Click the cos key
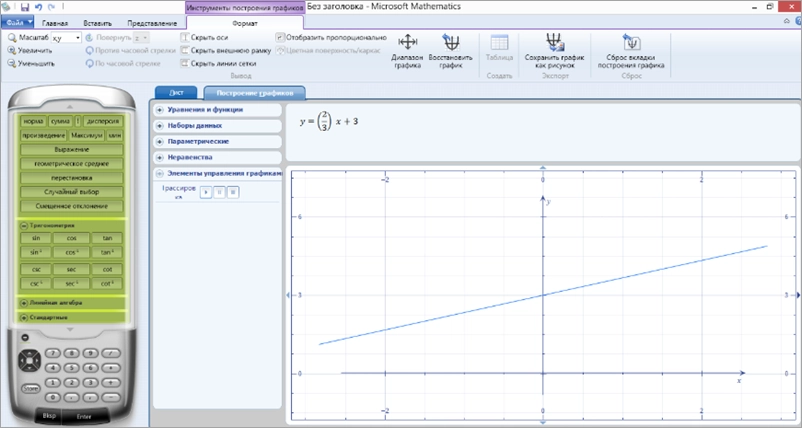802x428 pixels. click(72, 238)
